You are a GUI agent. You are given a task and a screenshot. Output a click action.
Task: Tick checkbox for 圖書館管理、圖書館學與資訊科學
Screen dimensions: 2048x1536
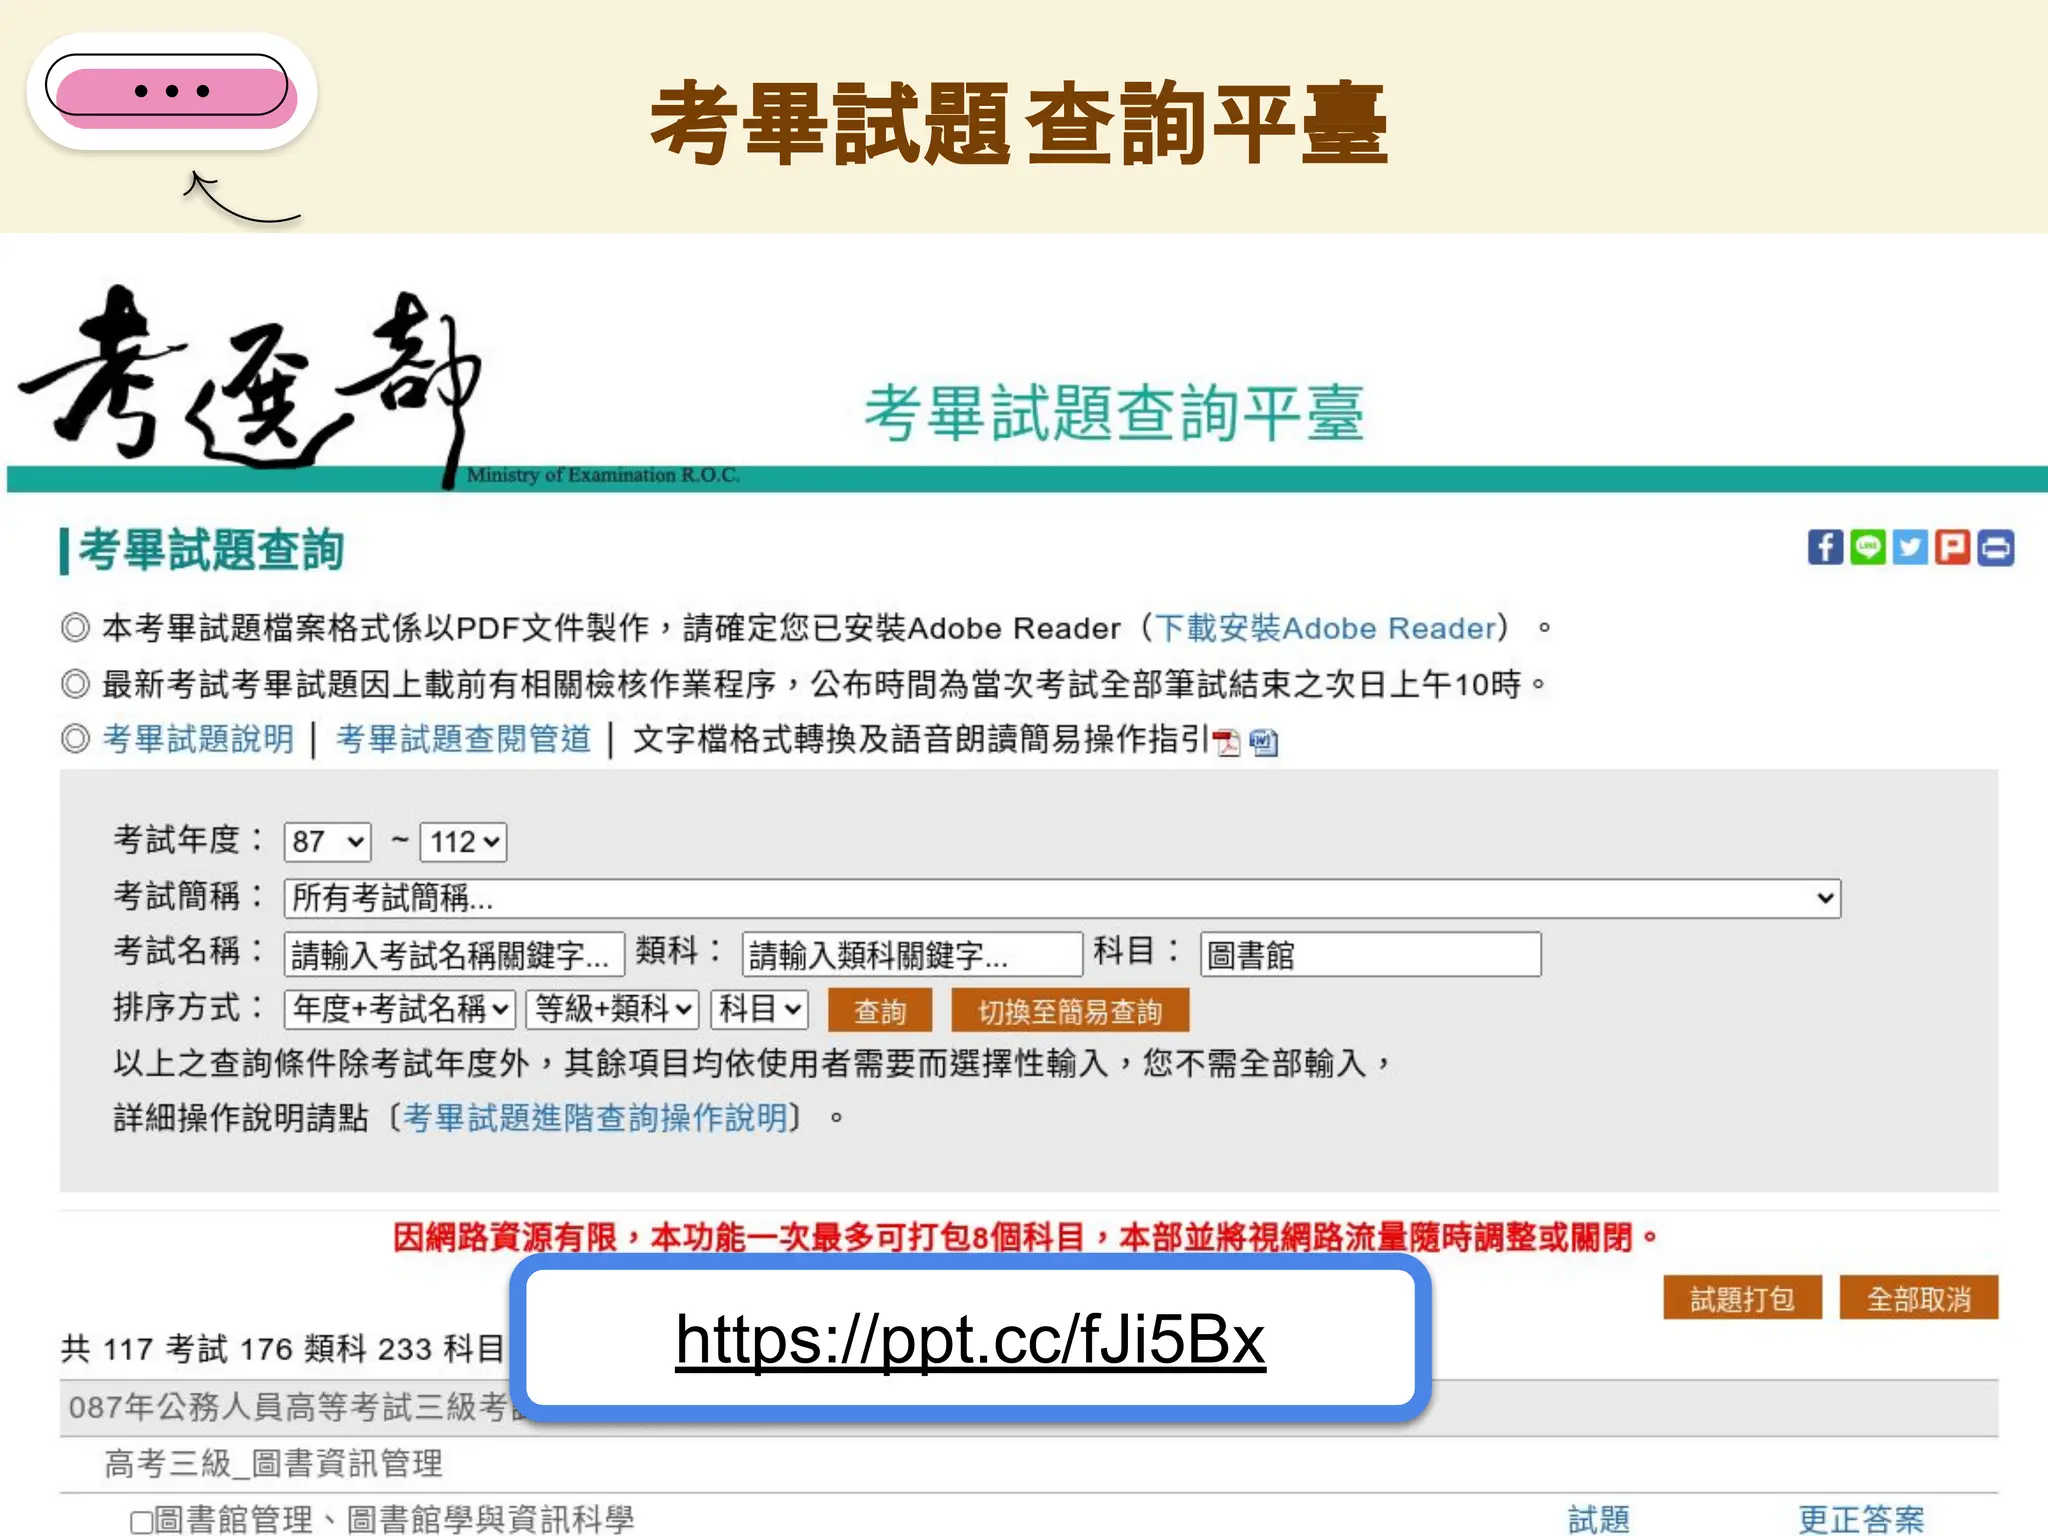coord(142,1522)
